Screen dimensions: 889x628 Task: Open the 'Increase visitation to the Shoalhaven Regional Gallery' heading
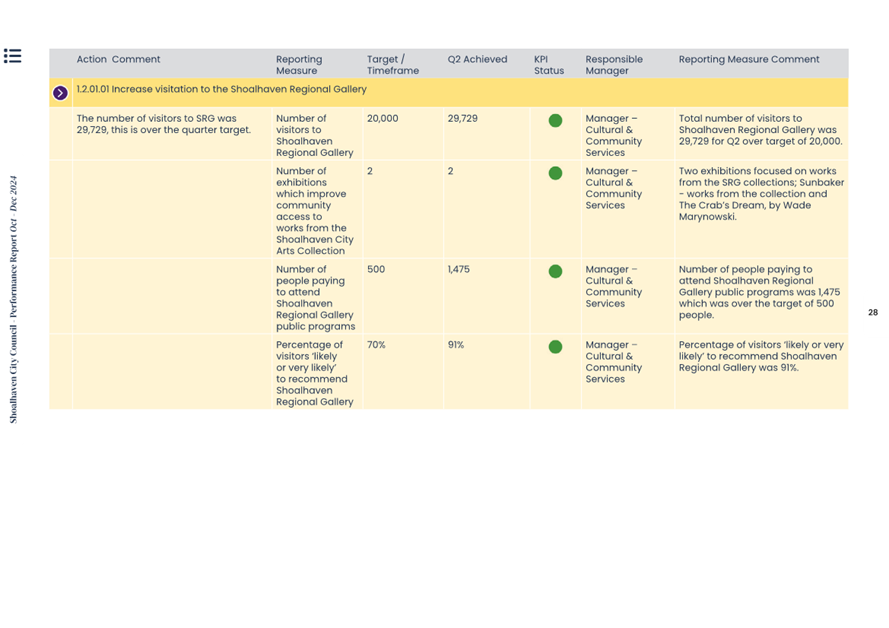[x=221, y=89]
